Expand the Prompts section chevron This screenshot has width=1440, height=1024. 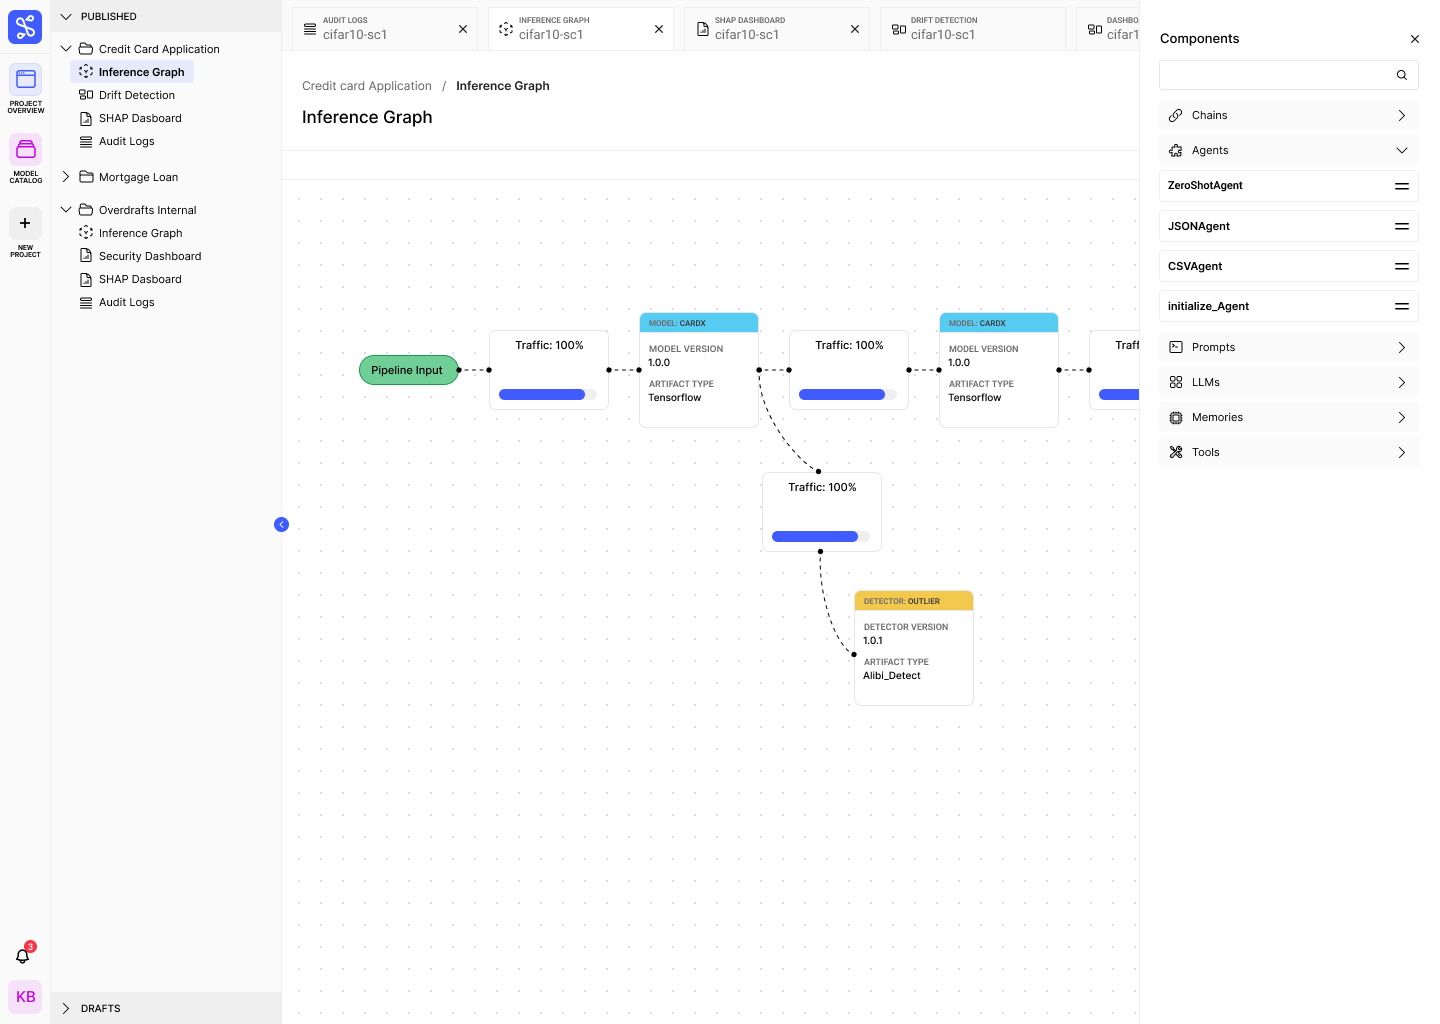[x=1402, y=347]
